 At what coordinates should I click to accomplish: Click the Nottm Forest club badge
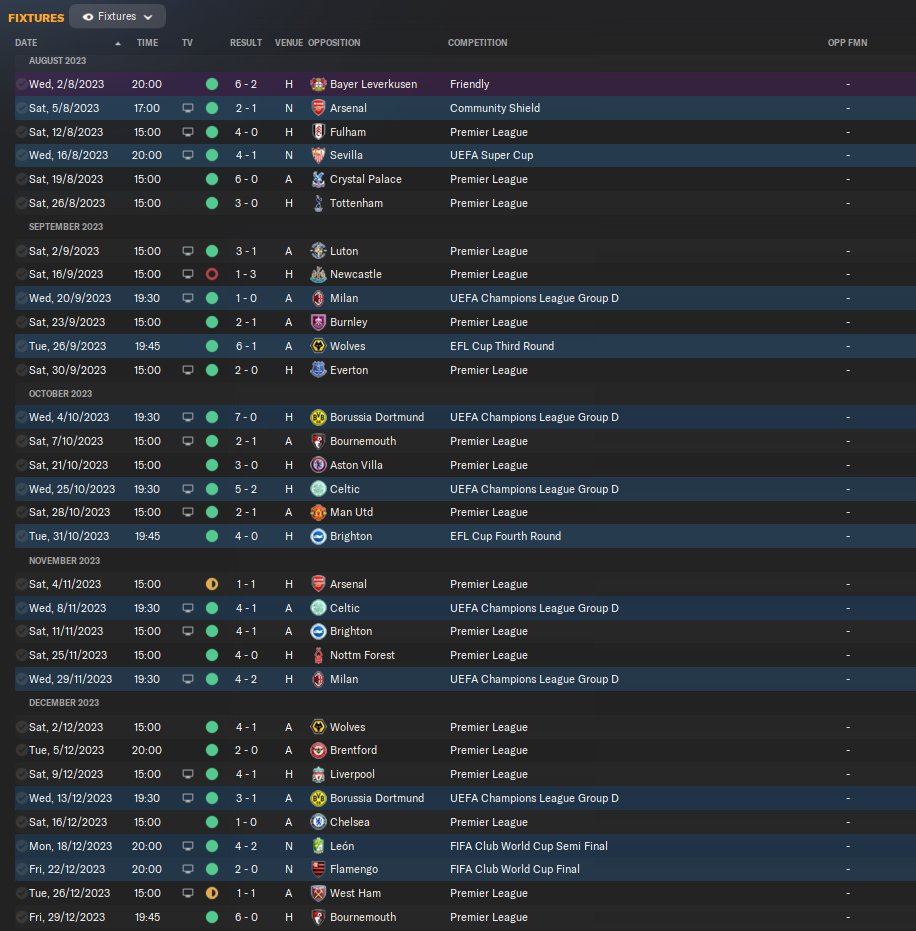pos(318,656)
